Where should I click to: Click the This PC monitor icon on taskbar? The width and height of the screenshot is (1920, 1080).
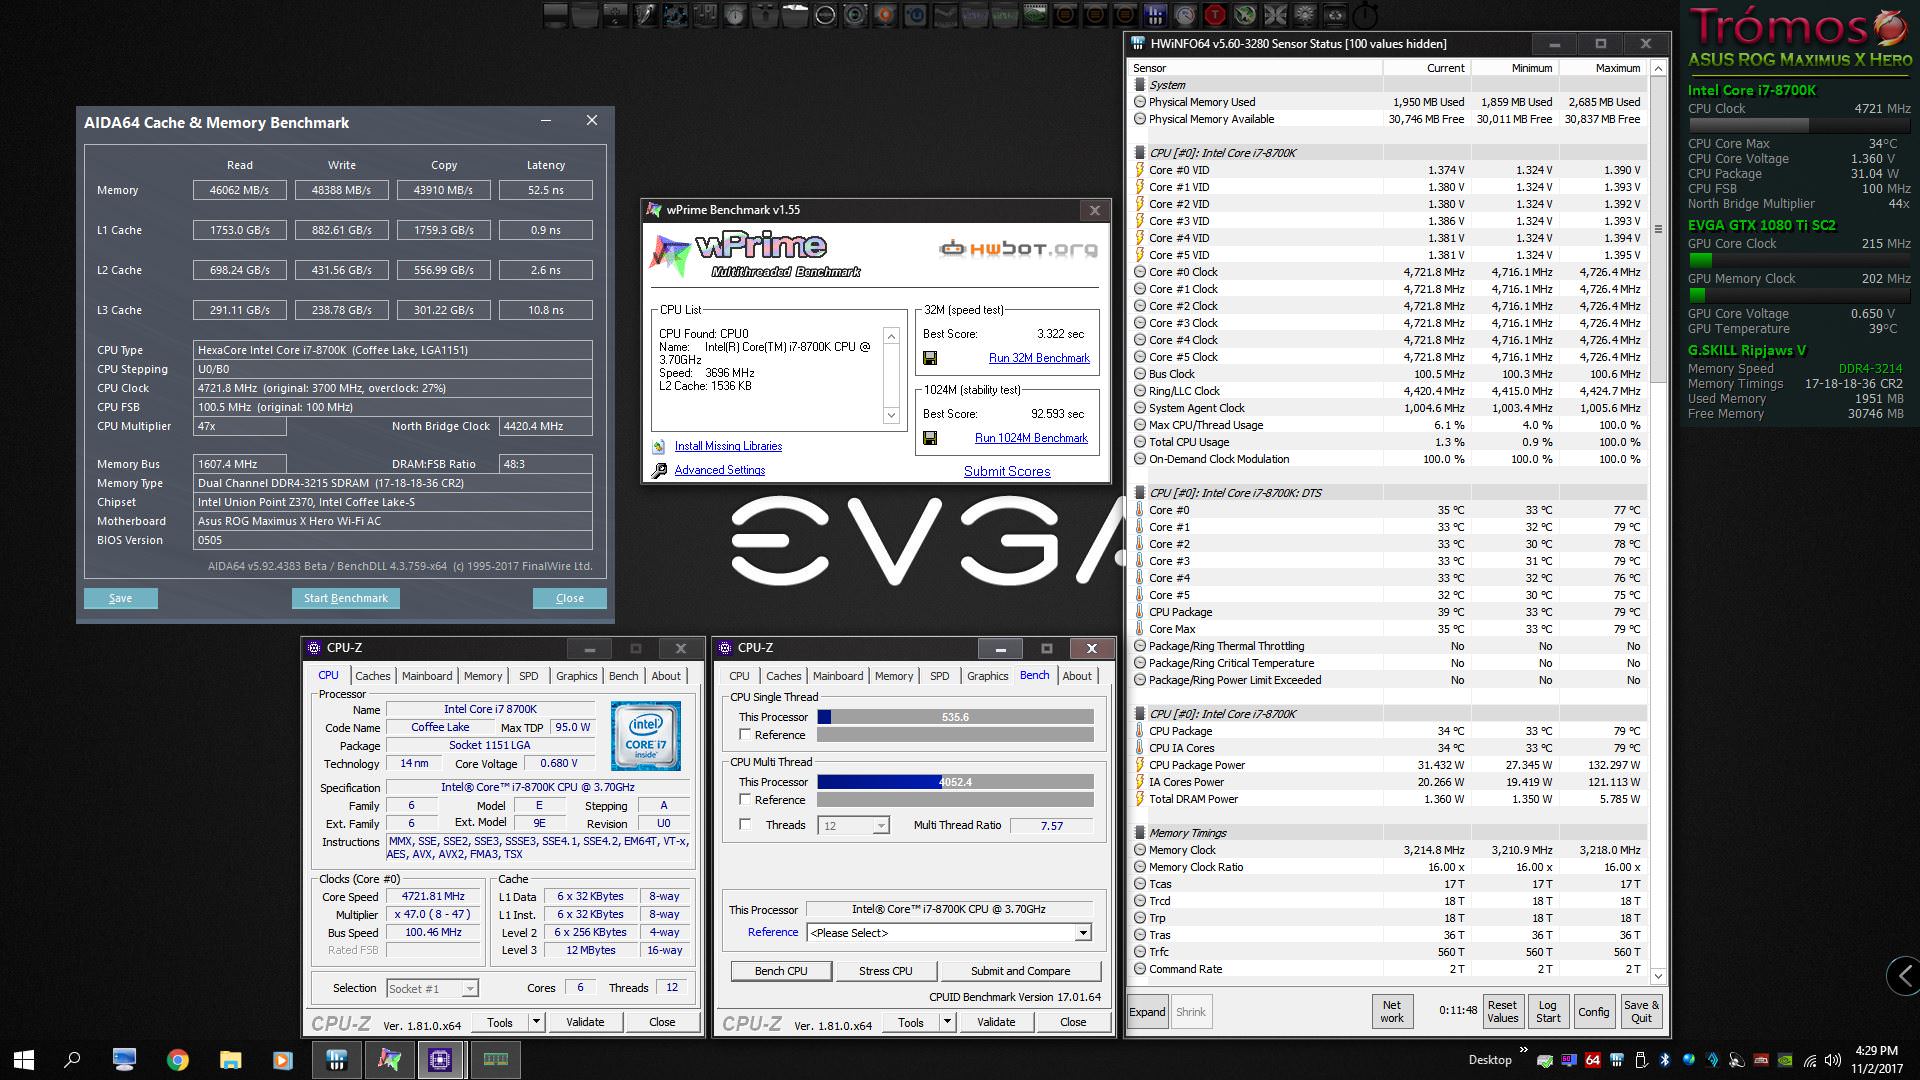[x=125, y=1060]
